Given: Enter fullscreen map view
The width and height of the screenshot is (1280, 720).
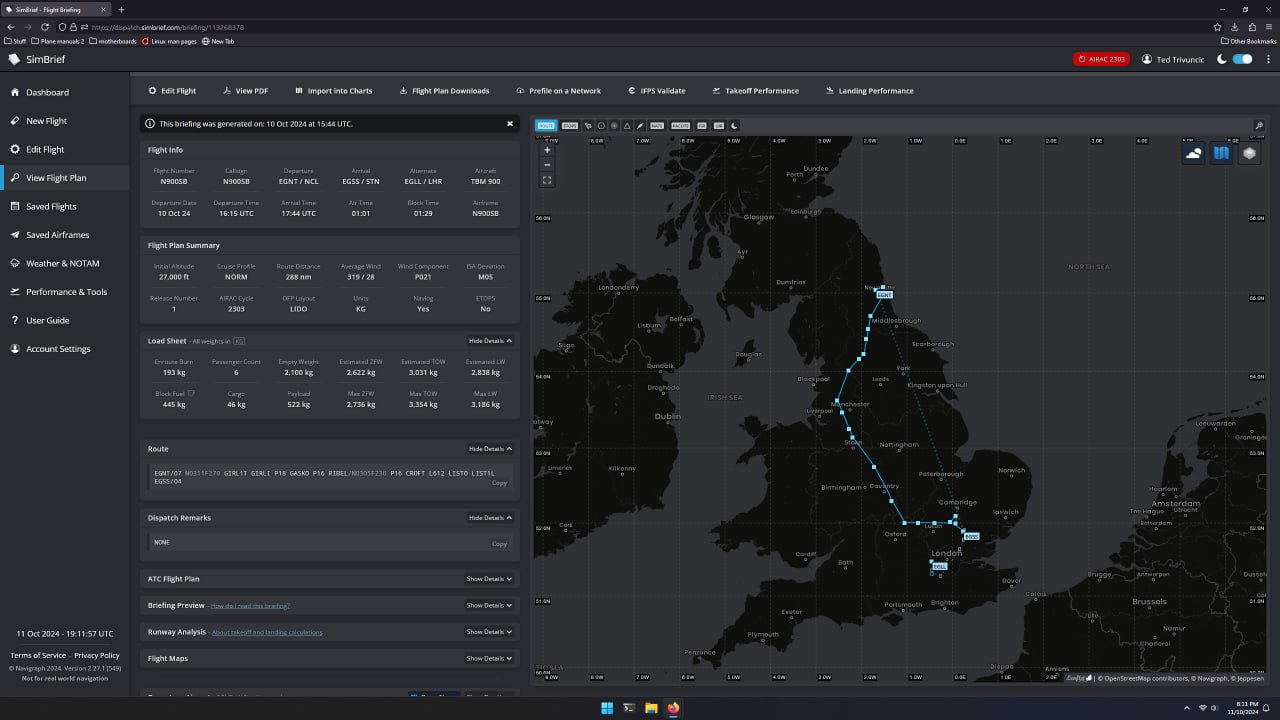Looking at the screenshot, I should coord(547,180).
